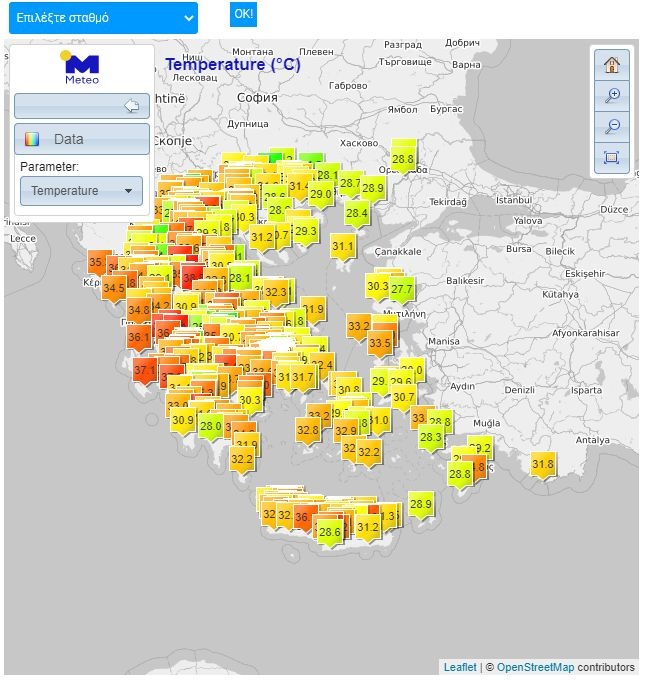Open the Data panel button
Viewport: 647px width, 683px height.
pos(81,139)
